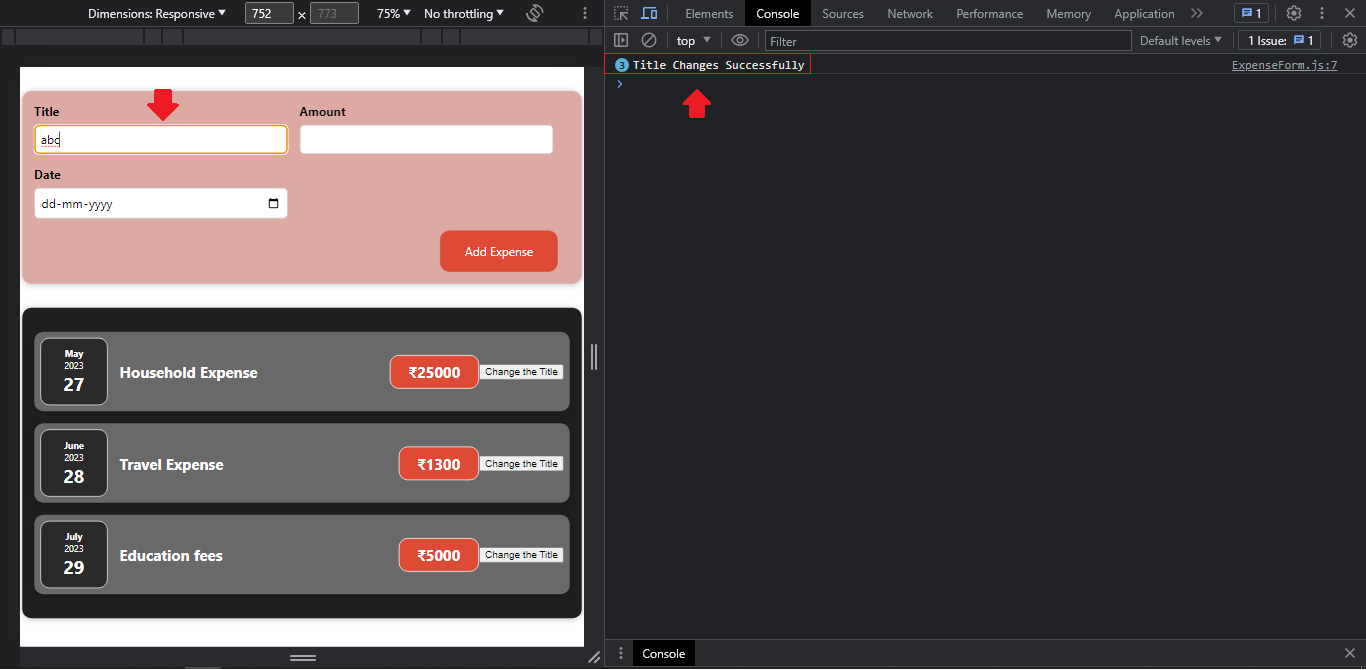Focus the Amount input field
Image resolution: width=1366 pixels, height=670 pixels.
[426, 140]
